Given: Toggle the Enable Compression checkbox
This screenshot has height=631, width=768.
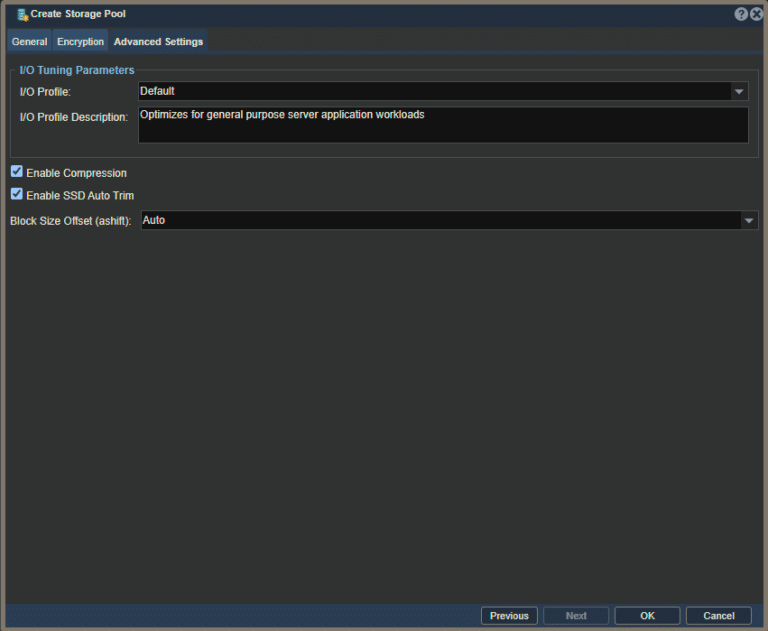Looking at the screenshot, I should (x=17, y=171).
